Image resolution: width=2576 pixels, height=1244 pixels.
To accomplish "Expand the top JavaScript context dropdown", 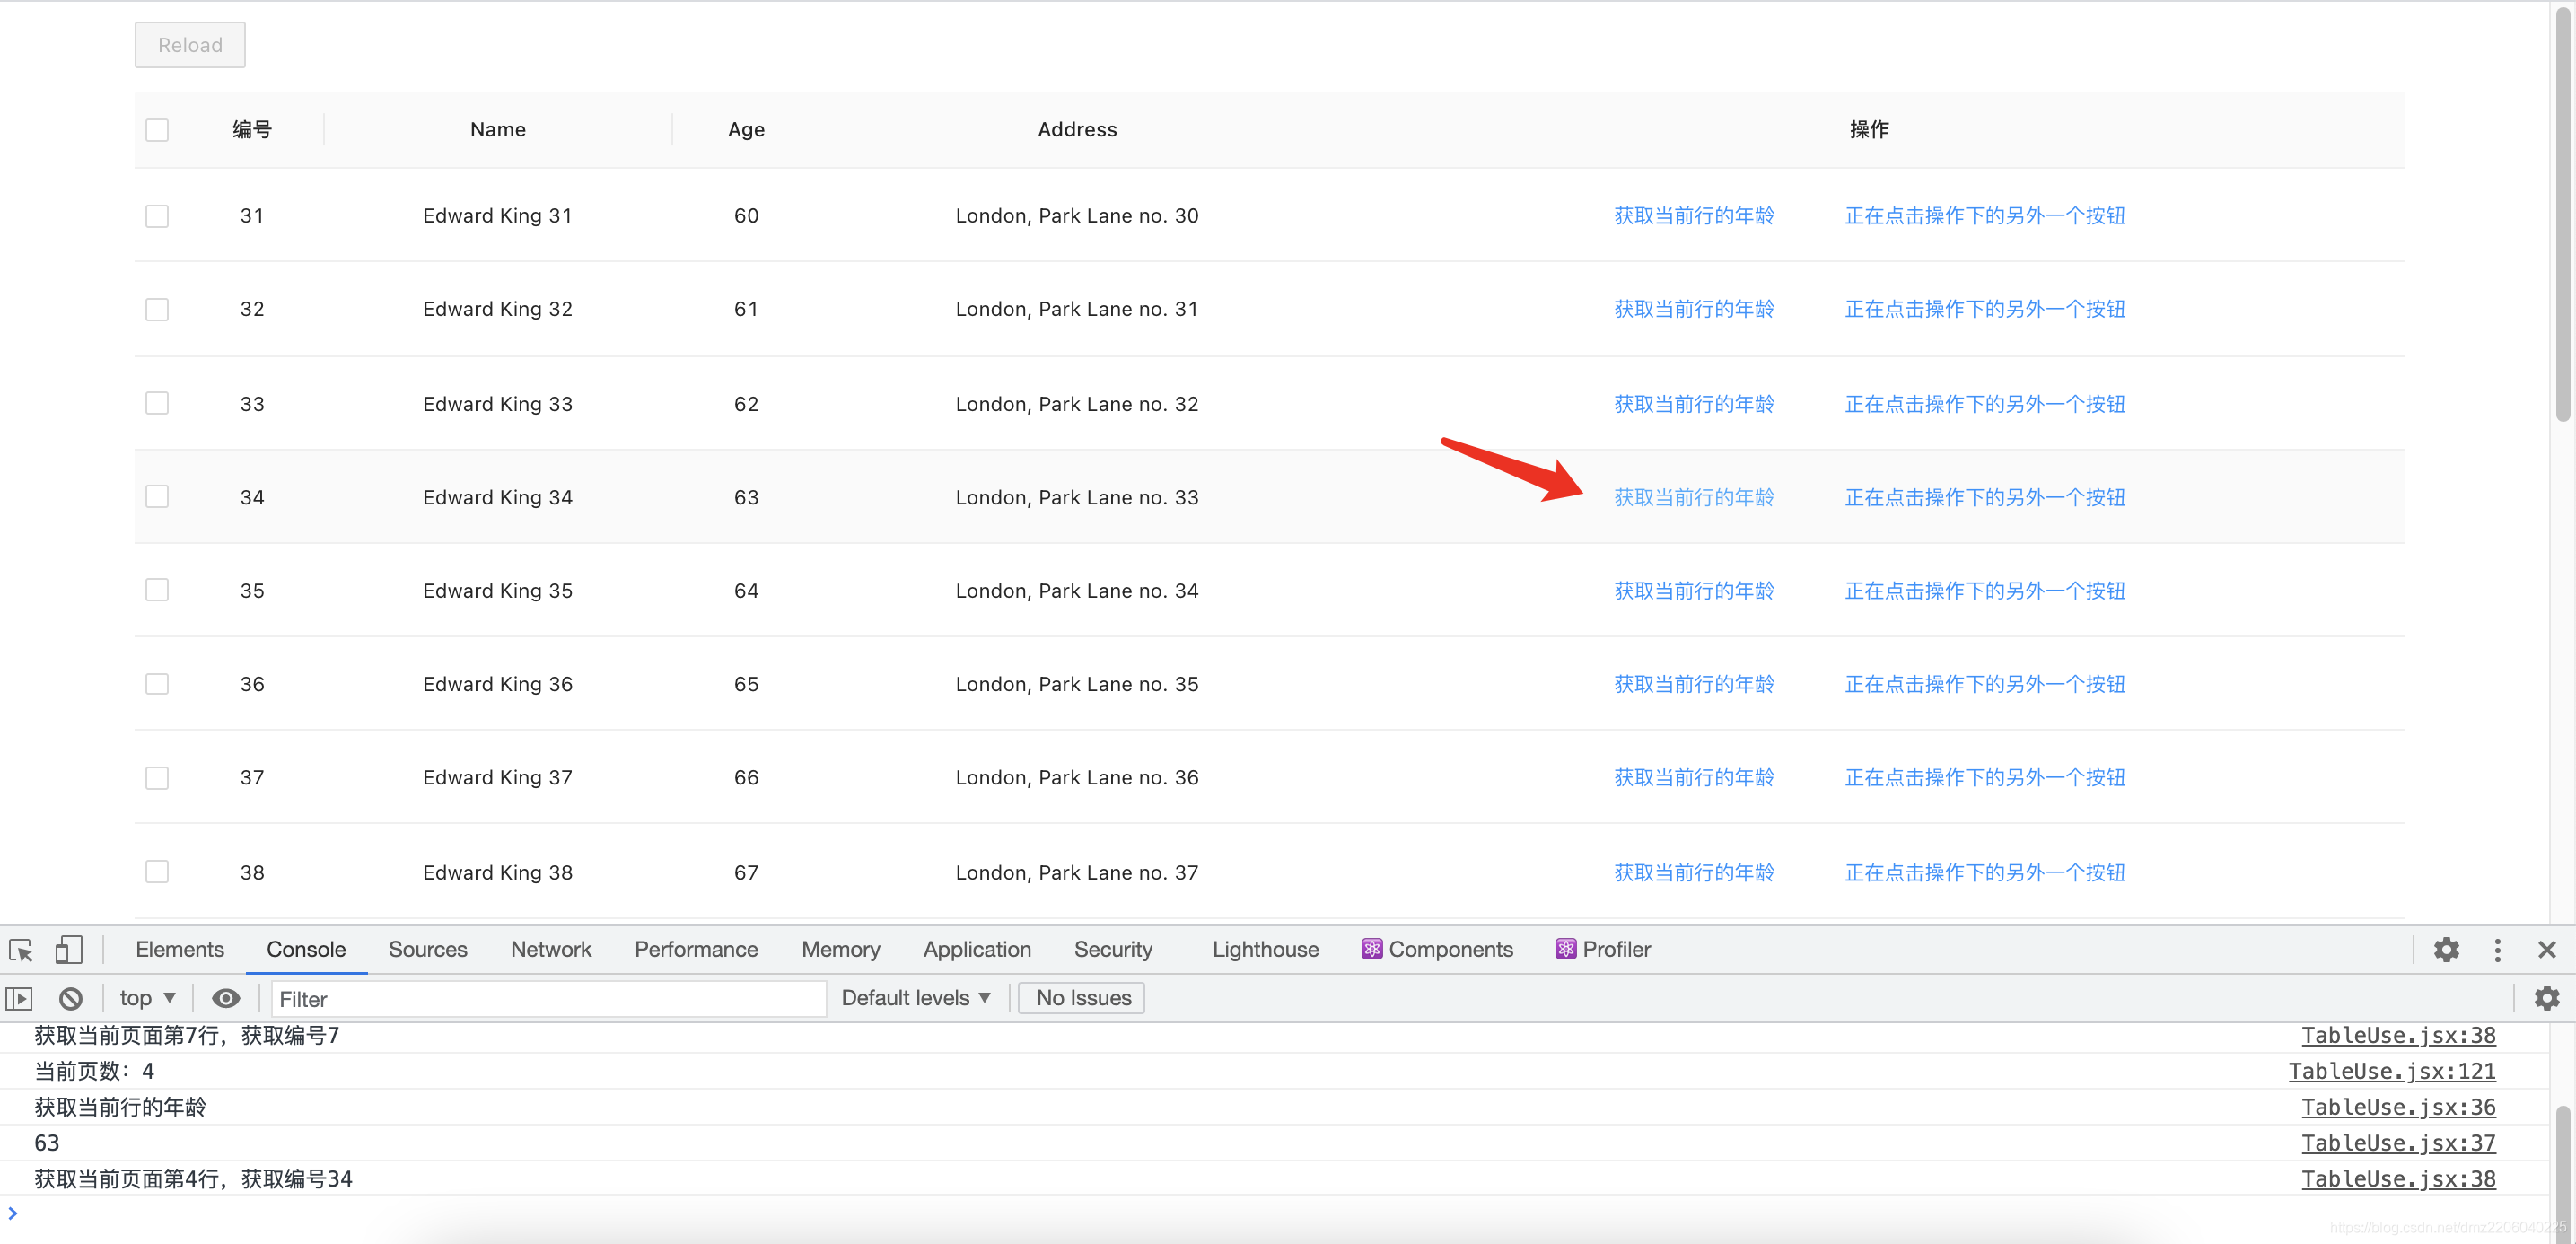I will (x=147, y=998).
